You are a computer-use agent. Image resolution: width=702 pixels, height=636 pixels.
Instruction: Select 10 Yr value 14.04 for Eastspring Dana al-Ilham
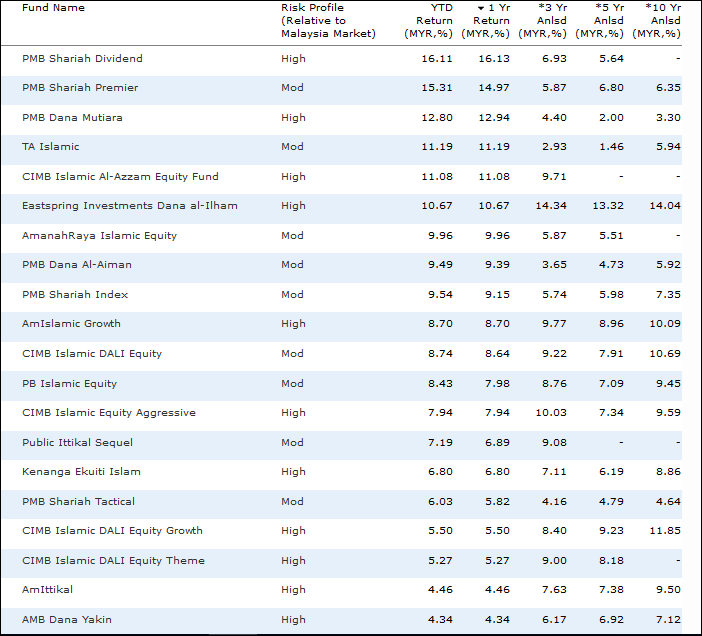665,206
